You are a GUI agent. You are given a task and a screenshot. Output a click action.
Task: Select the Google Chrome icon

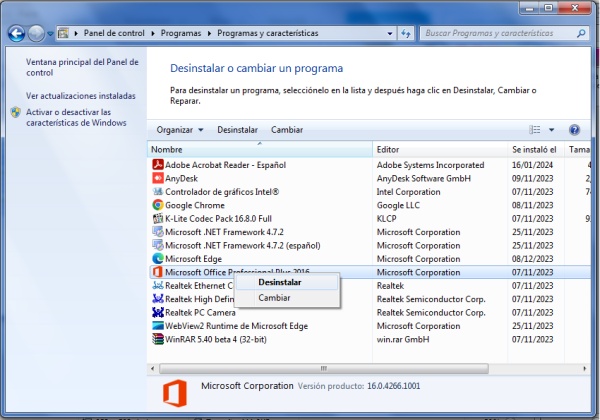click(158, 205)
